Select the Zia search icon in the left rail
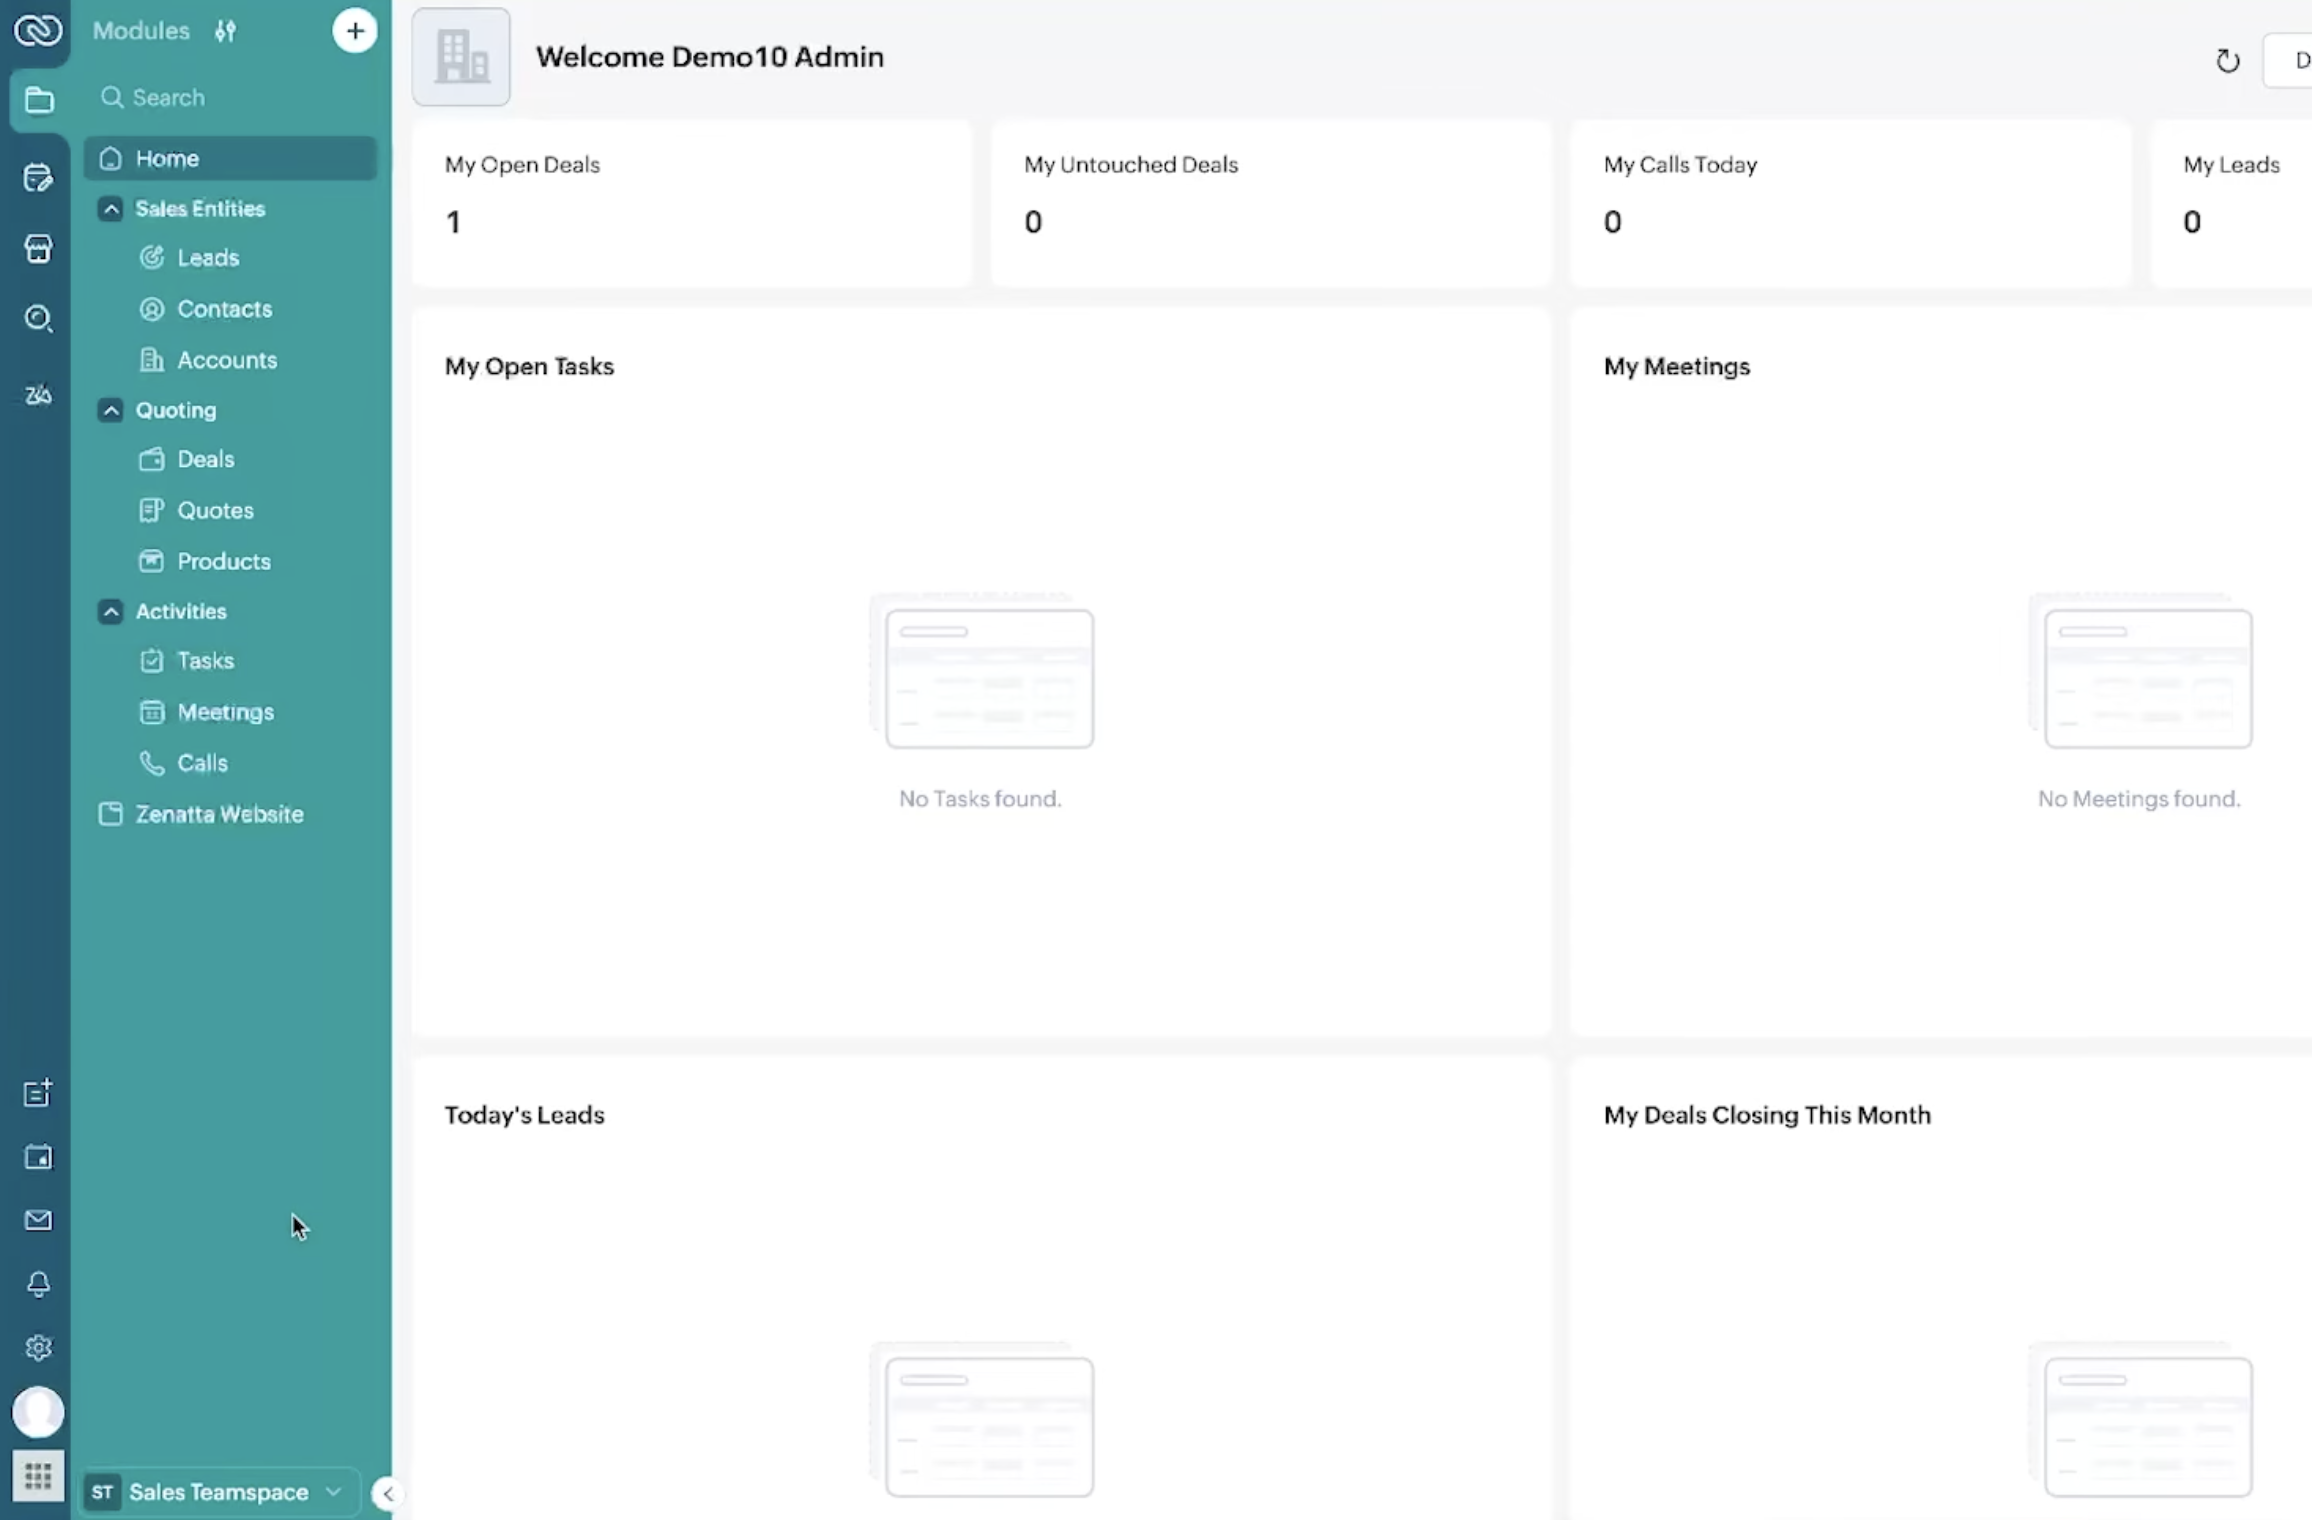This screenshot has height=1520, width=2312. coord(38,319)
